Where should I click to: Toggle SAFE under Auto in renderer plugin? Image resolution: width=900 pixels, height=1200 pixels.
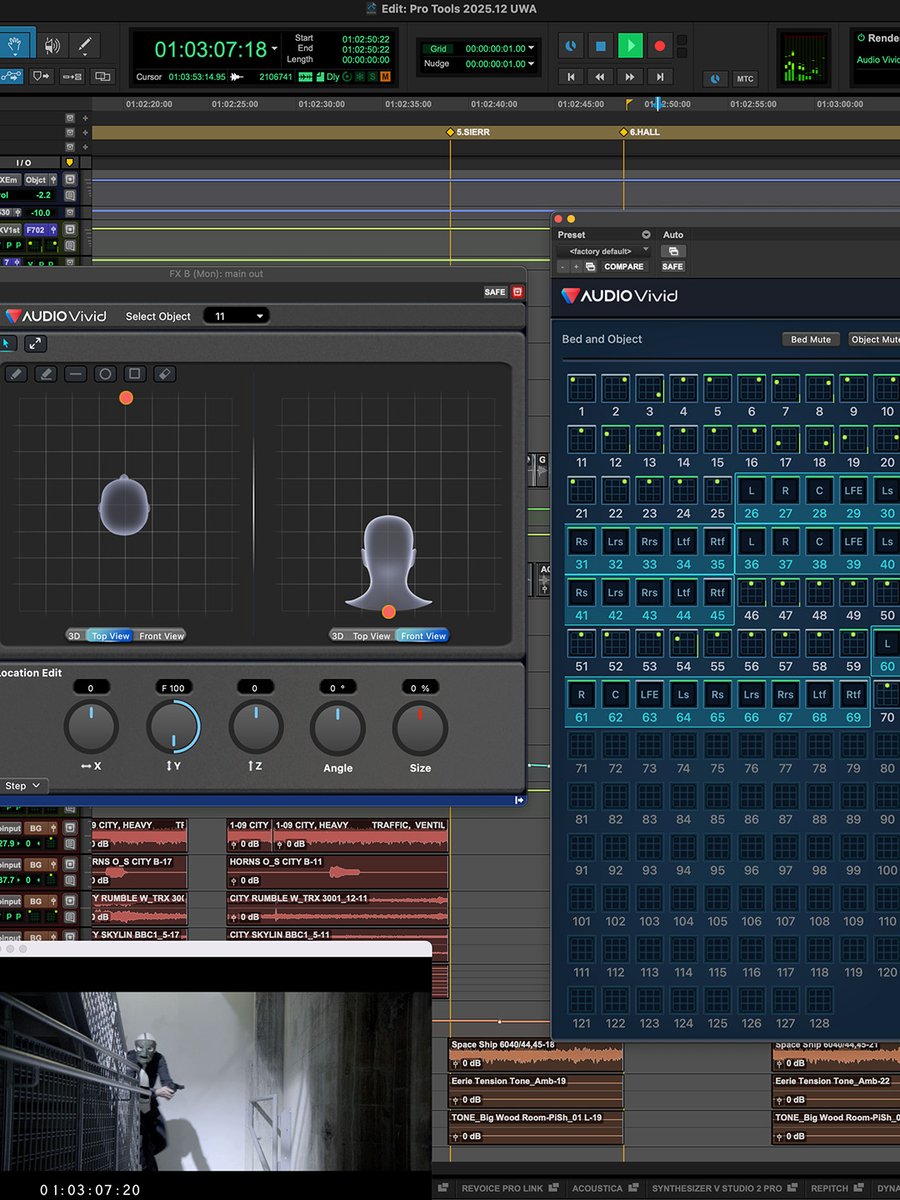673,267
